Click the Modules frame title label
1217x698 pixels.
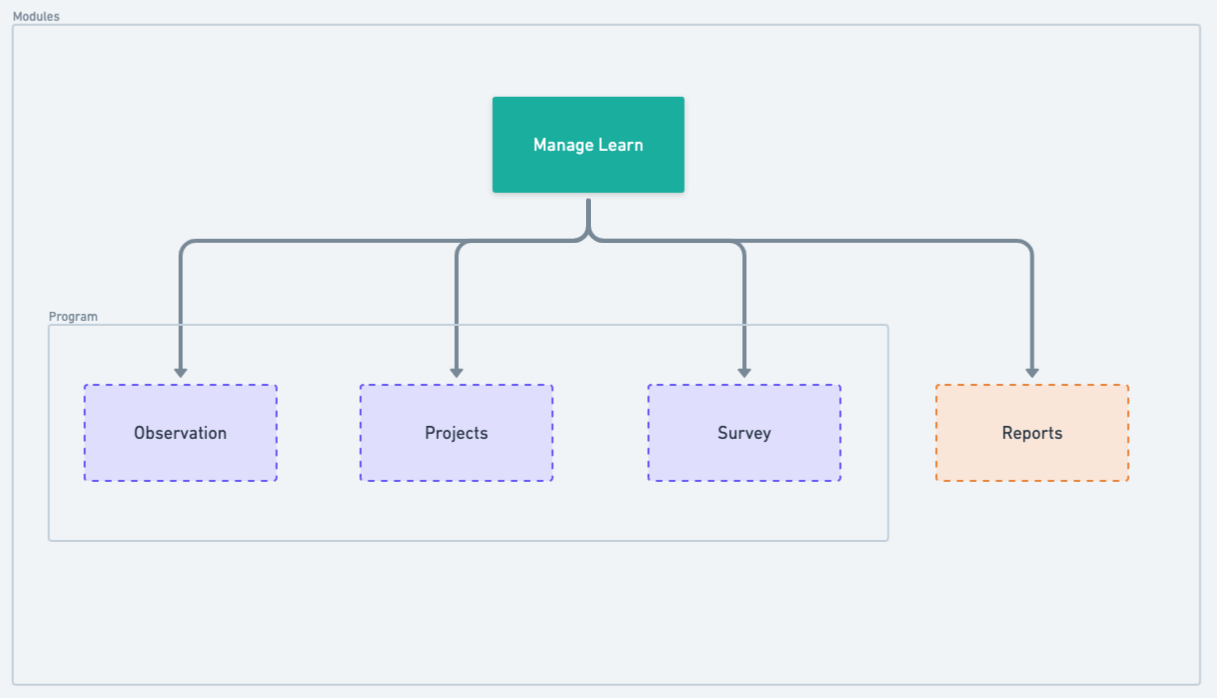(36, 17)
